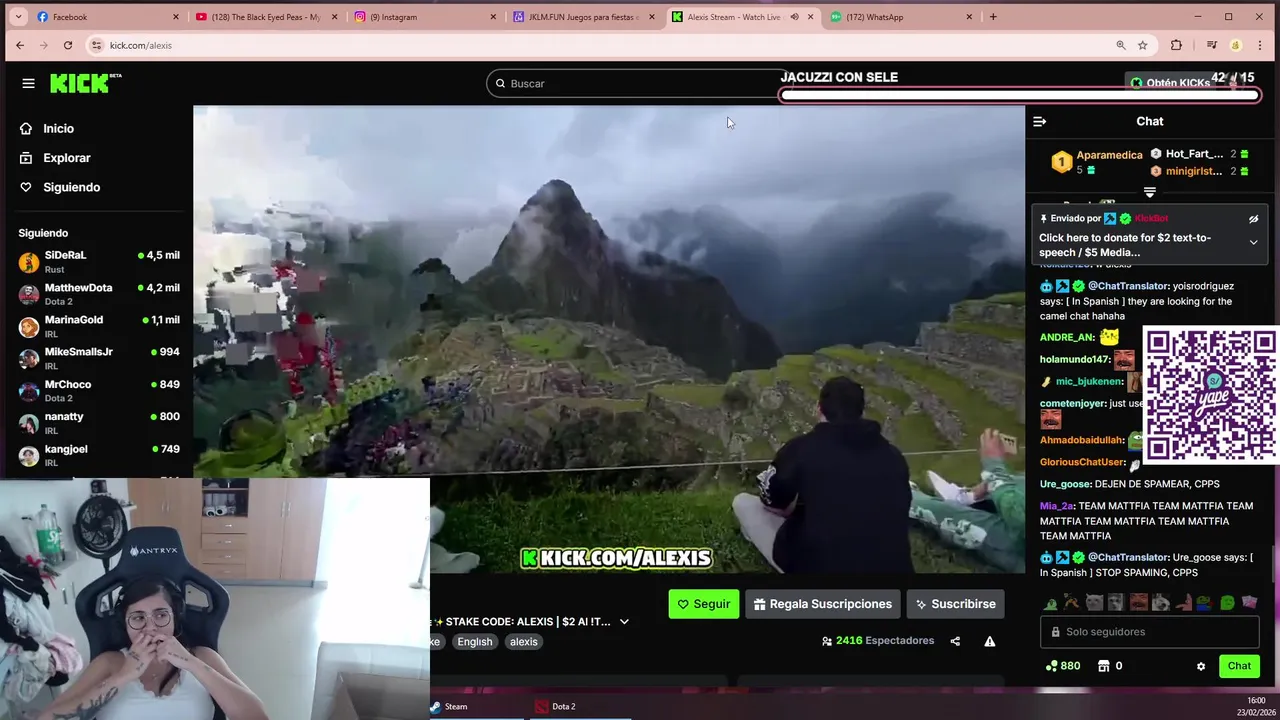The height and width of the screenshot is (720, 1280).
Task: Click the green Chat send button
Action: point(1239,666)
